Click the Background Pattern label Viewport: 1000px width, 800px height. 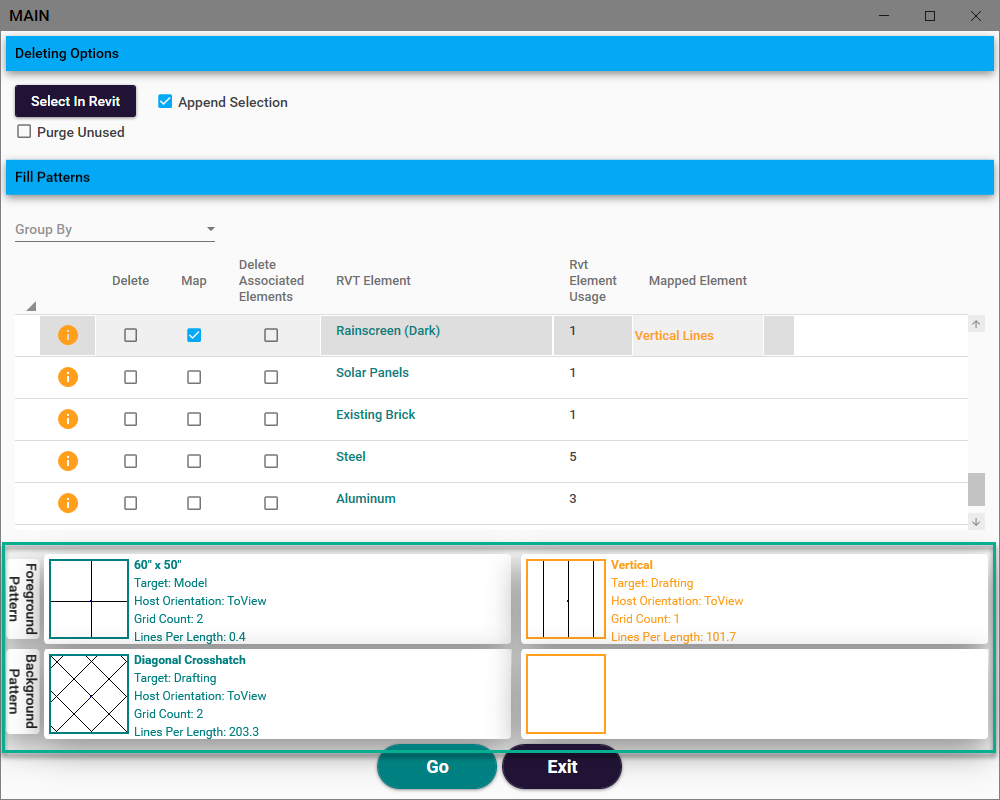(x=23, y=692)
